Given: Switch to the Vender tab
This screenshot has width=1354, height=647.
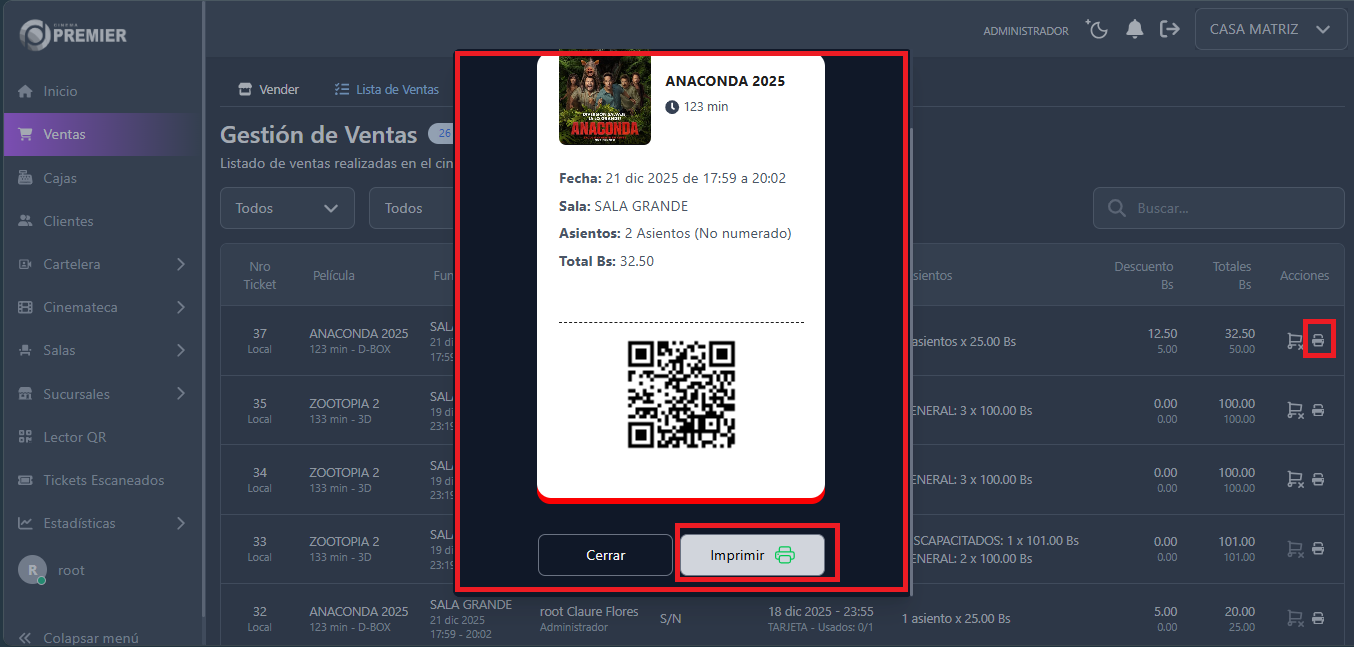Looking at the screenshot, I should [x=268, y=89].
